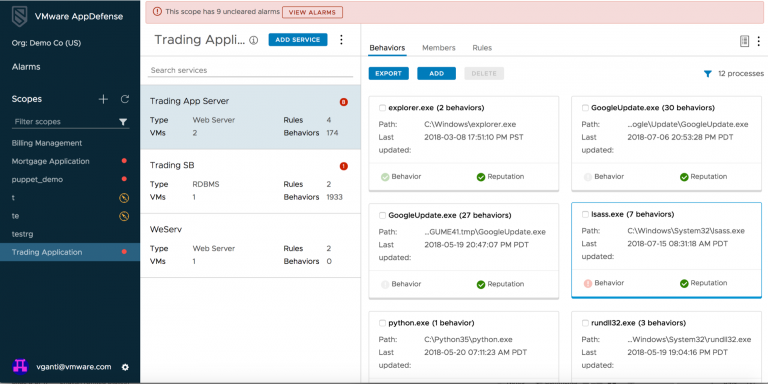Viewport: 768px width, 384px height.
Task: Select the python.exe process checkbox
Action: tap(383, 323)
